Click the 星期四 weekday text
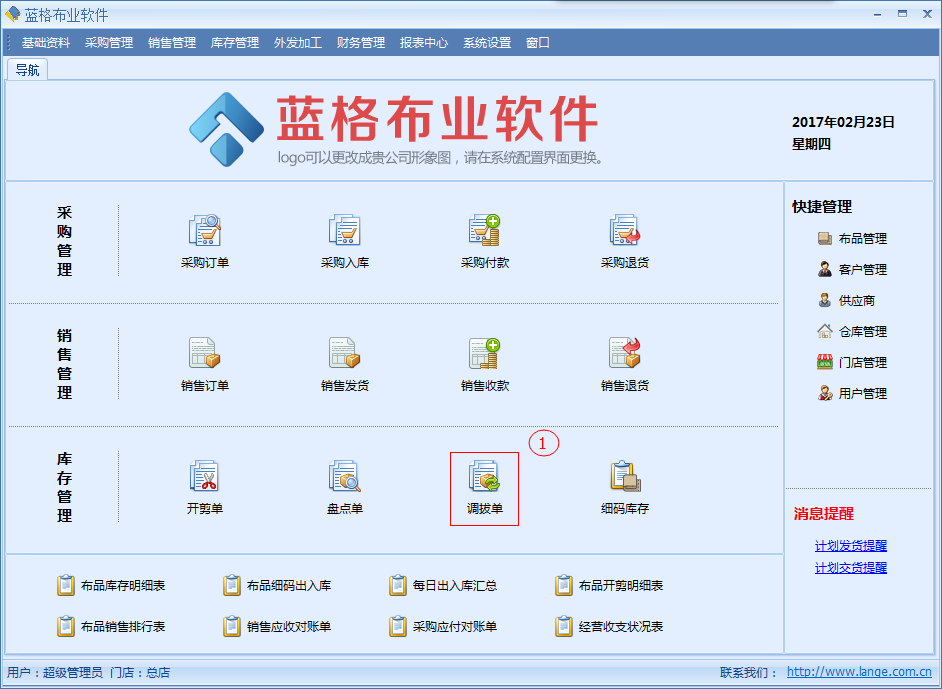Viewport: 942px width, 689px height. tap(812, 144)
